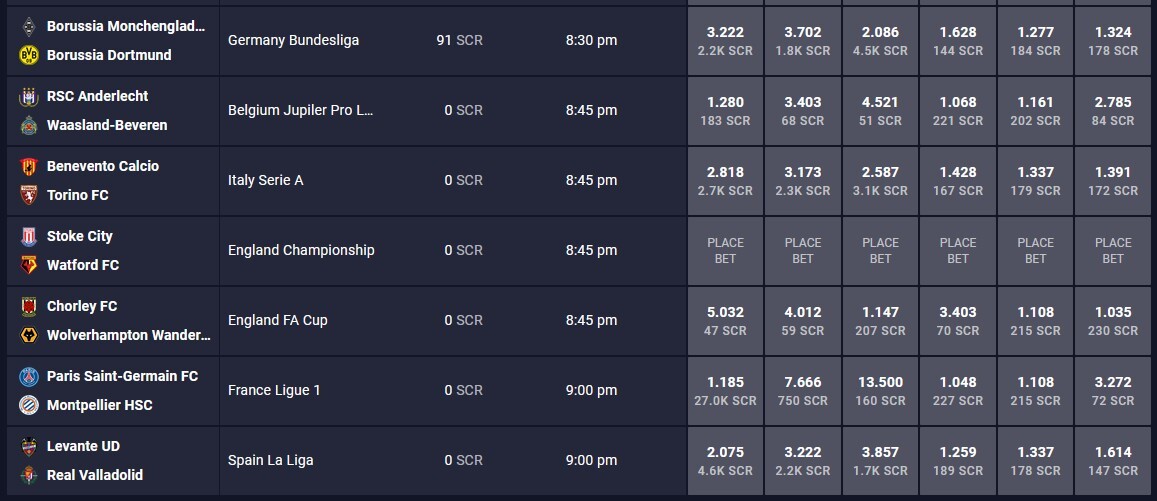
Task: Click the Montpellier HSC team logo
Action: [x=29, y=405]
